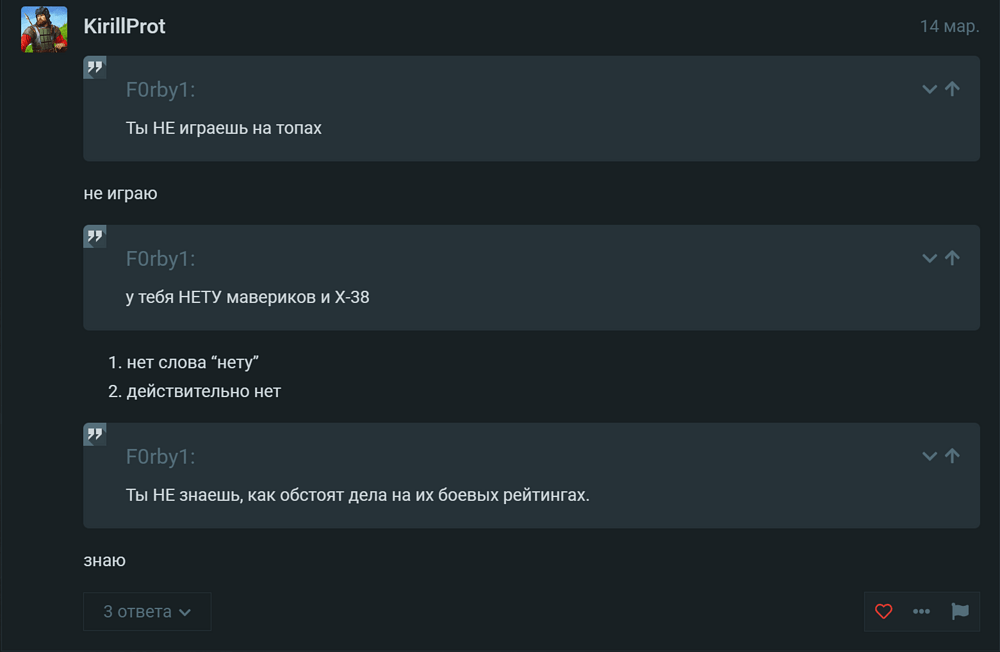The image size is (1000, 652).
Task: Jump to the 'боевых рейтингах' quoted post via up arrow
Action: (x=952, y=456)
